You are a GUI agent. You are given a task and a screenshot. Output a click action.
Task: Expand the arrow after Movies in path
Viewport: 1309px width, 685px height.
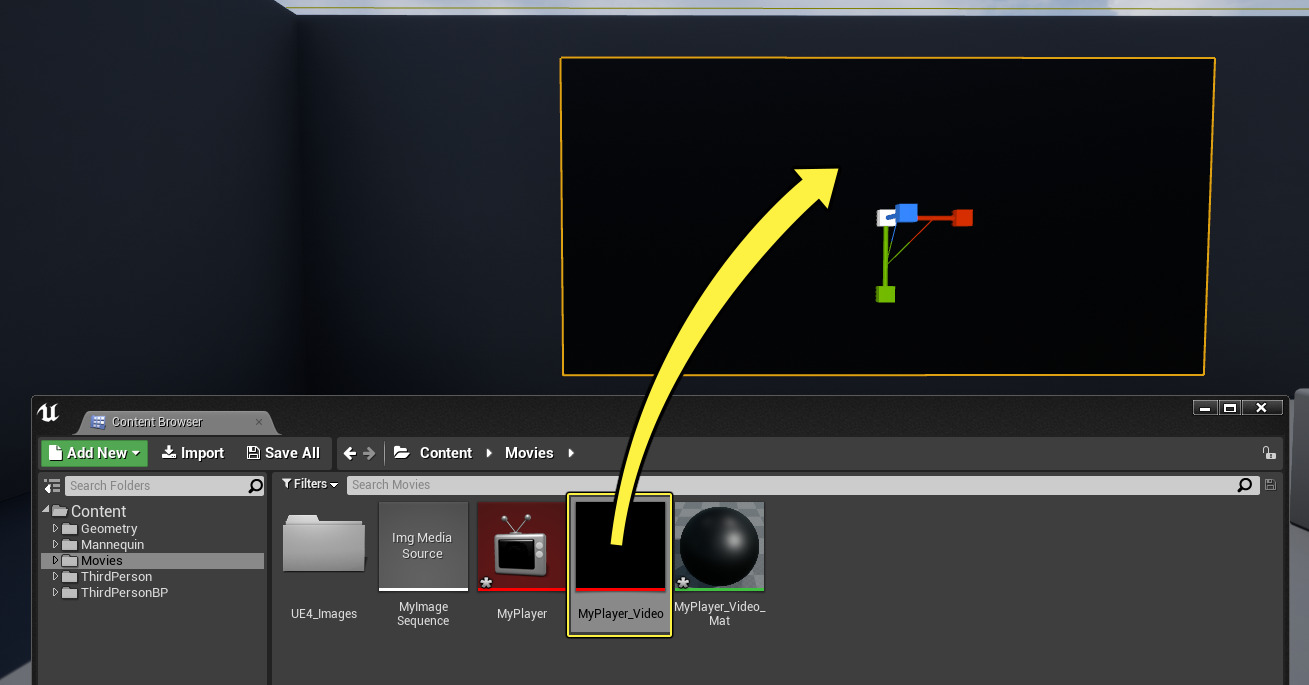(x=571, y=453)
